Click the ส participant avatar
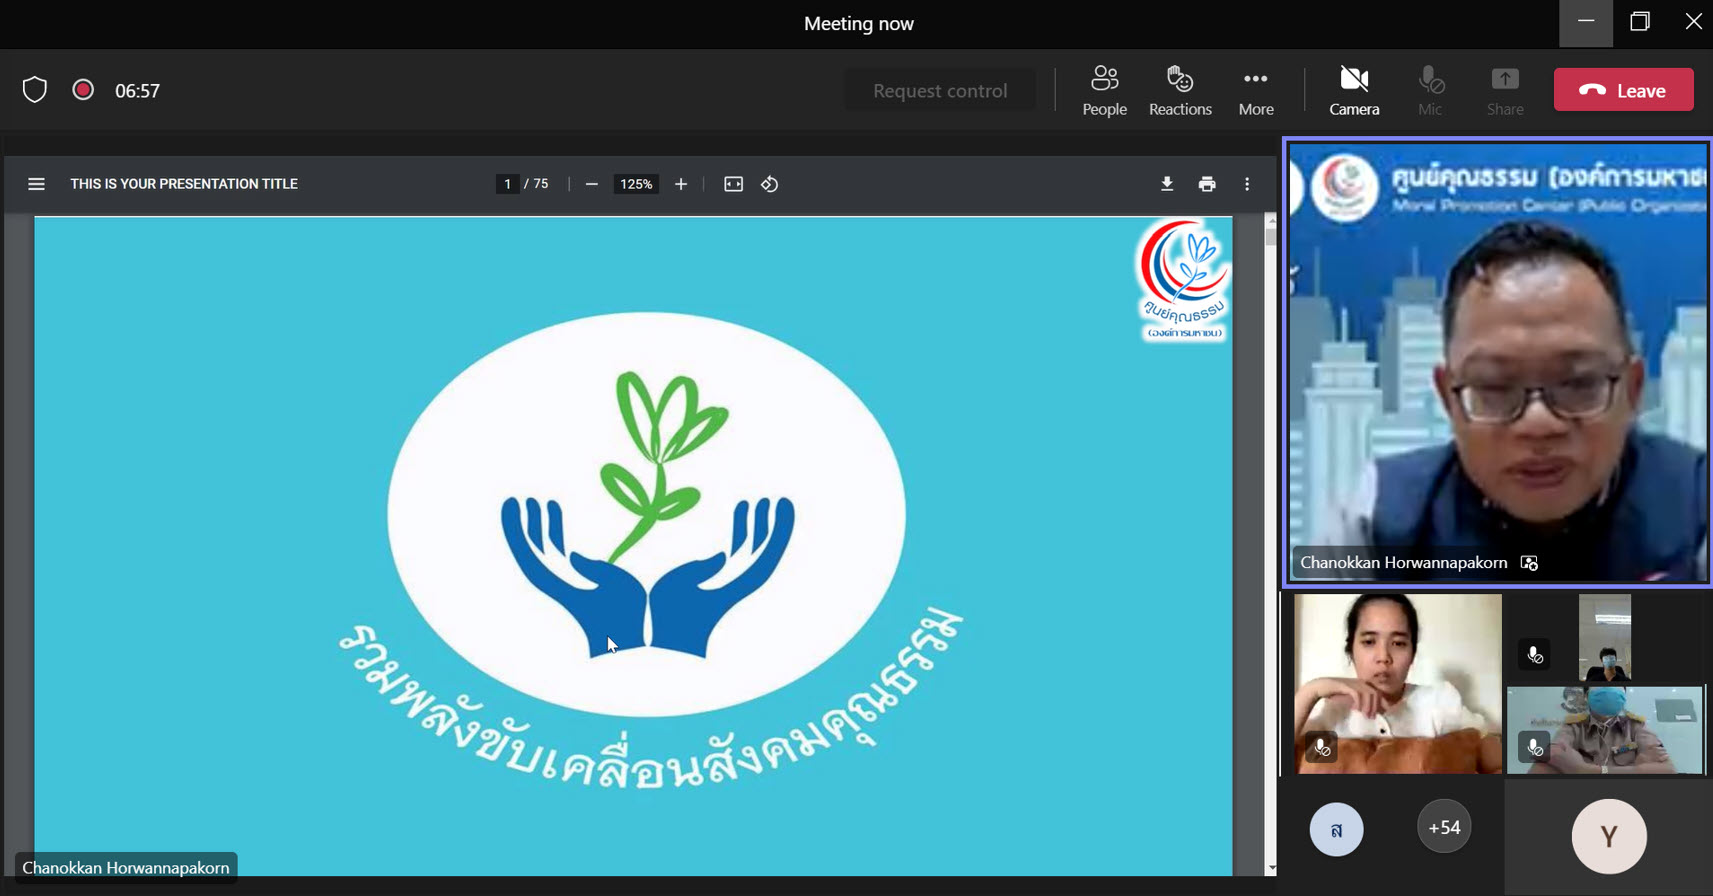The image size is (1713, 896). 1336,830
